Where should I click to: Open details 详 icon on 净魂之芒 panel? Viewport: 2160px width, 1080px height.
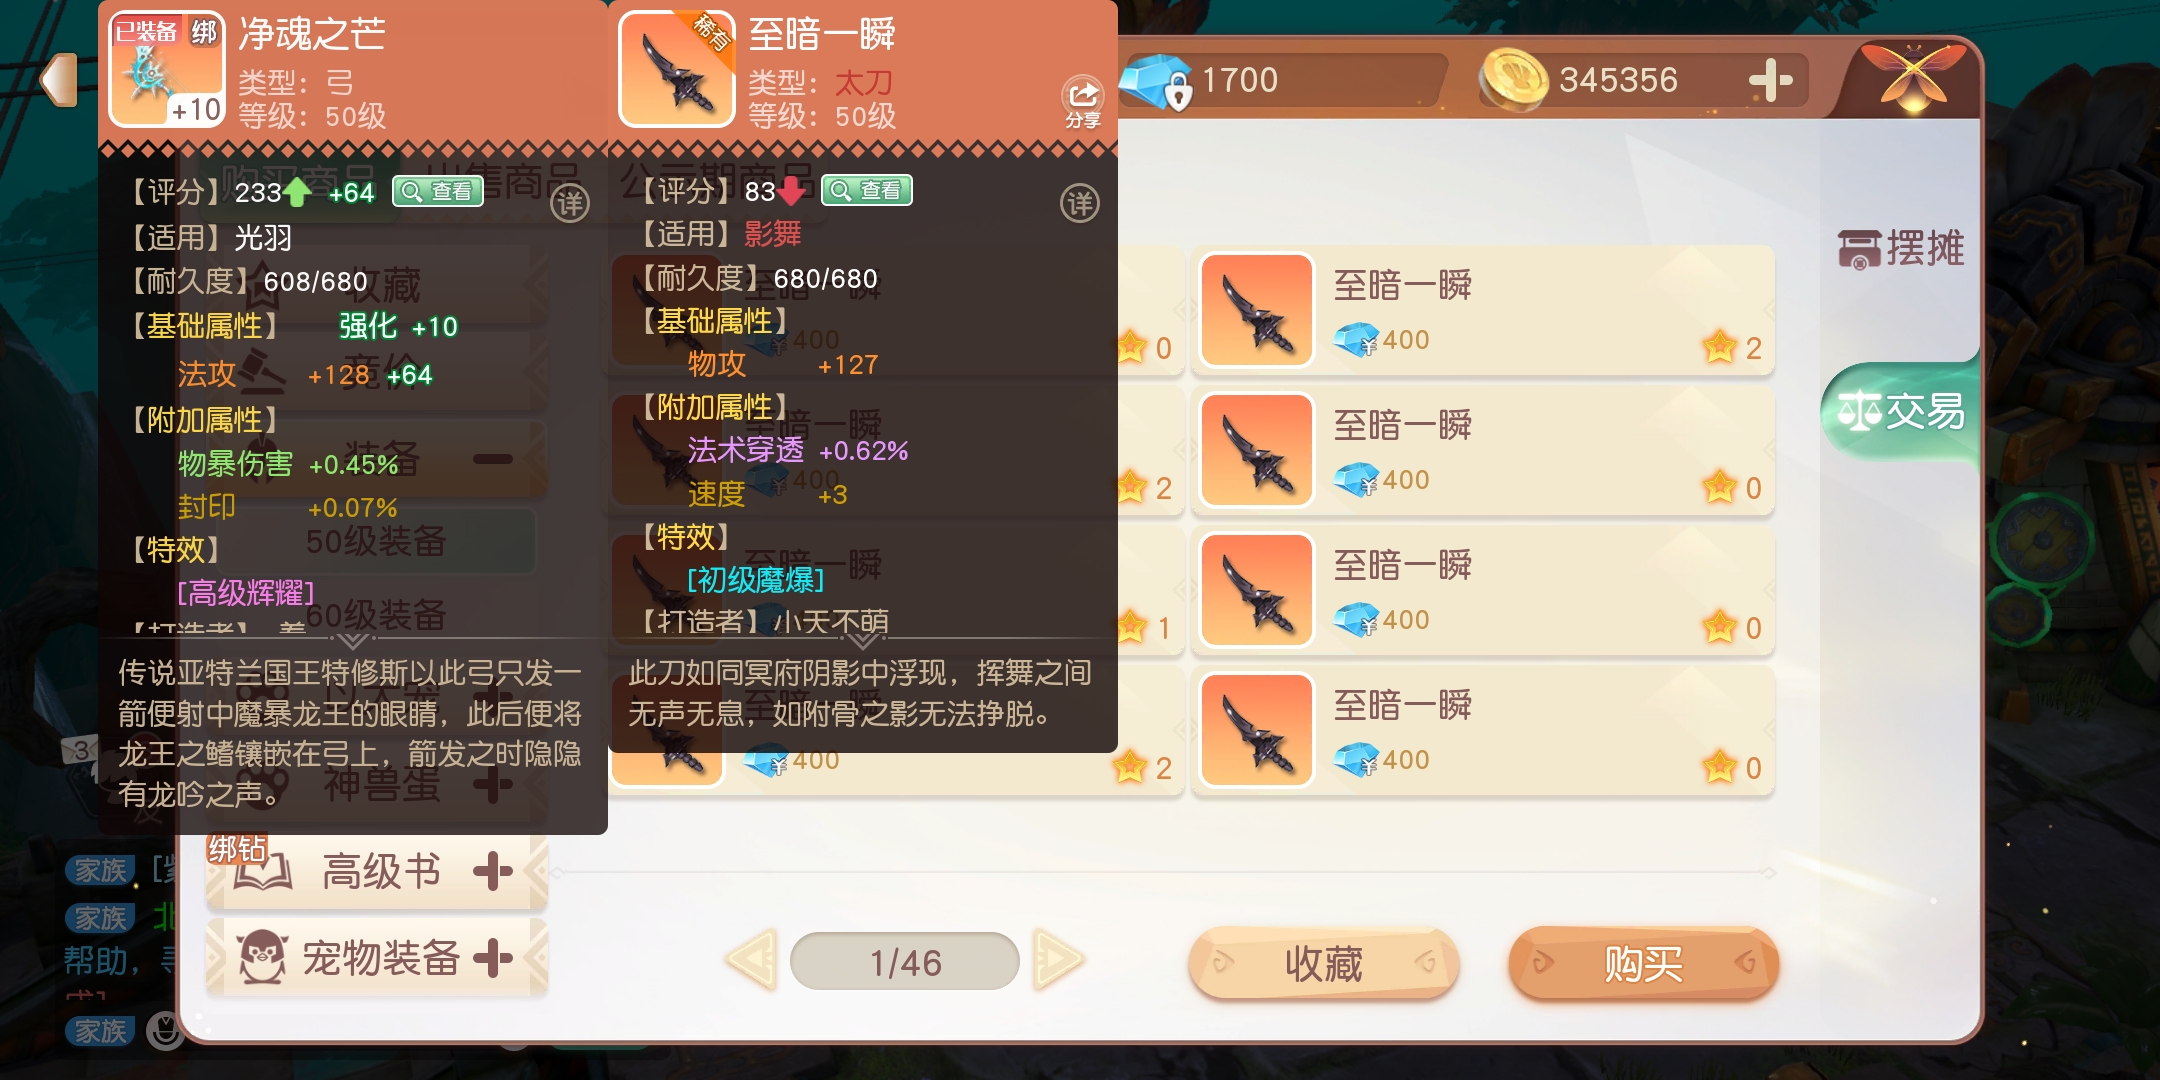pos(570,204)
